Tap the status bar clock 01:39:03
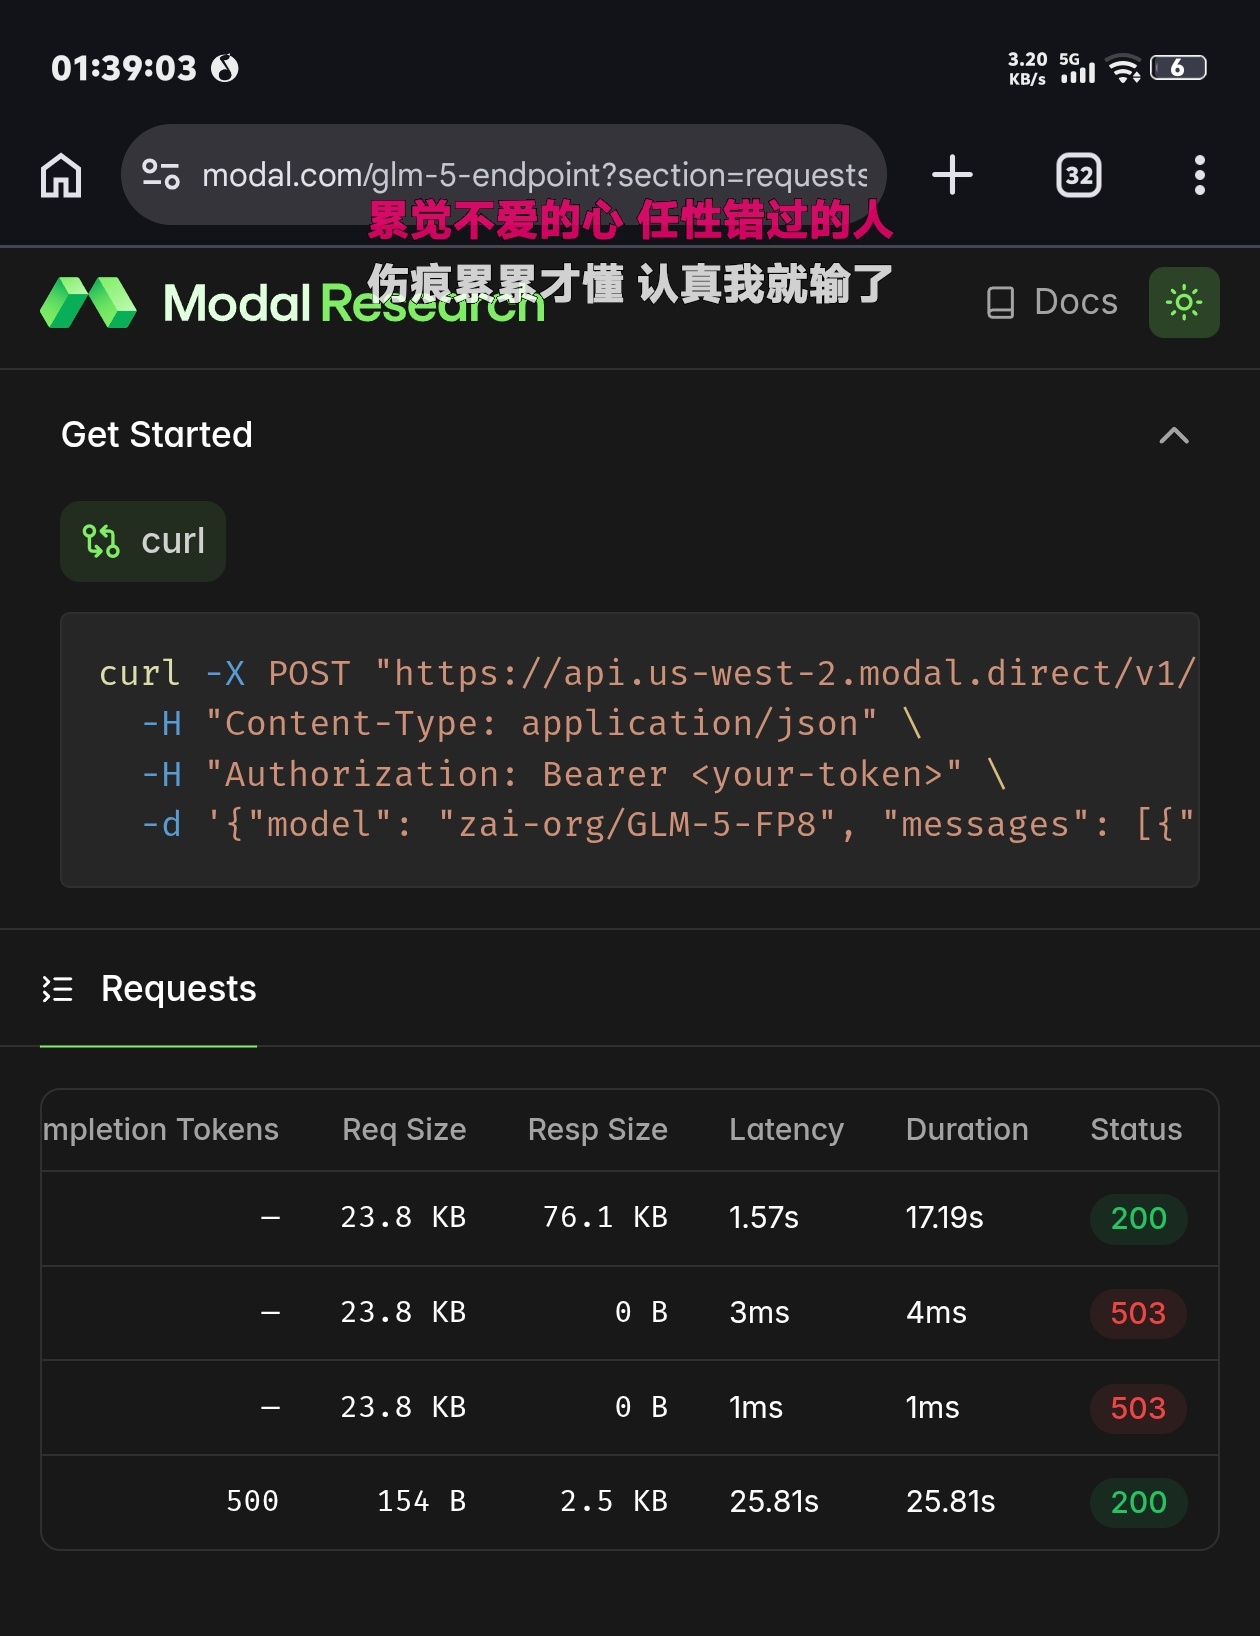The width and height of the screenshot is (1260, 1636). coord(124,68)
